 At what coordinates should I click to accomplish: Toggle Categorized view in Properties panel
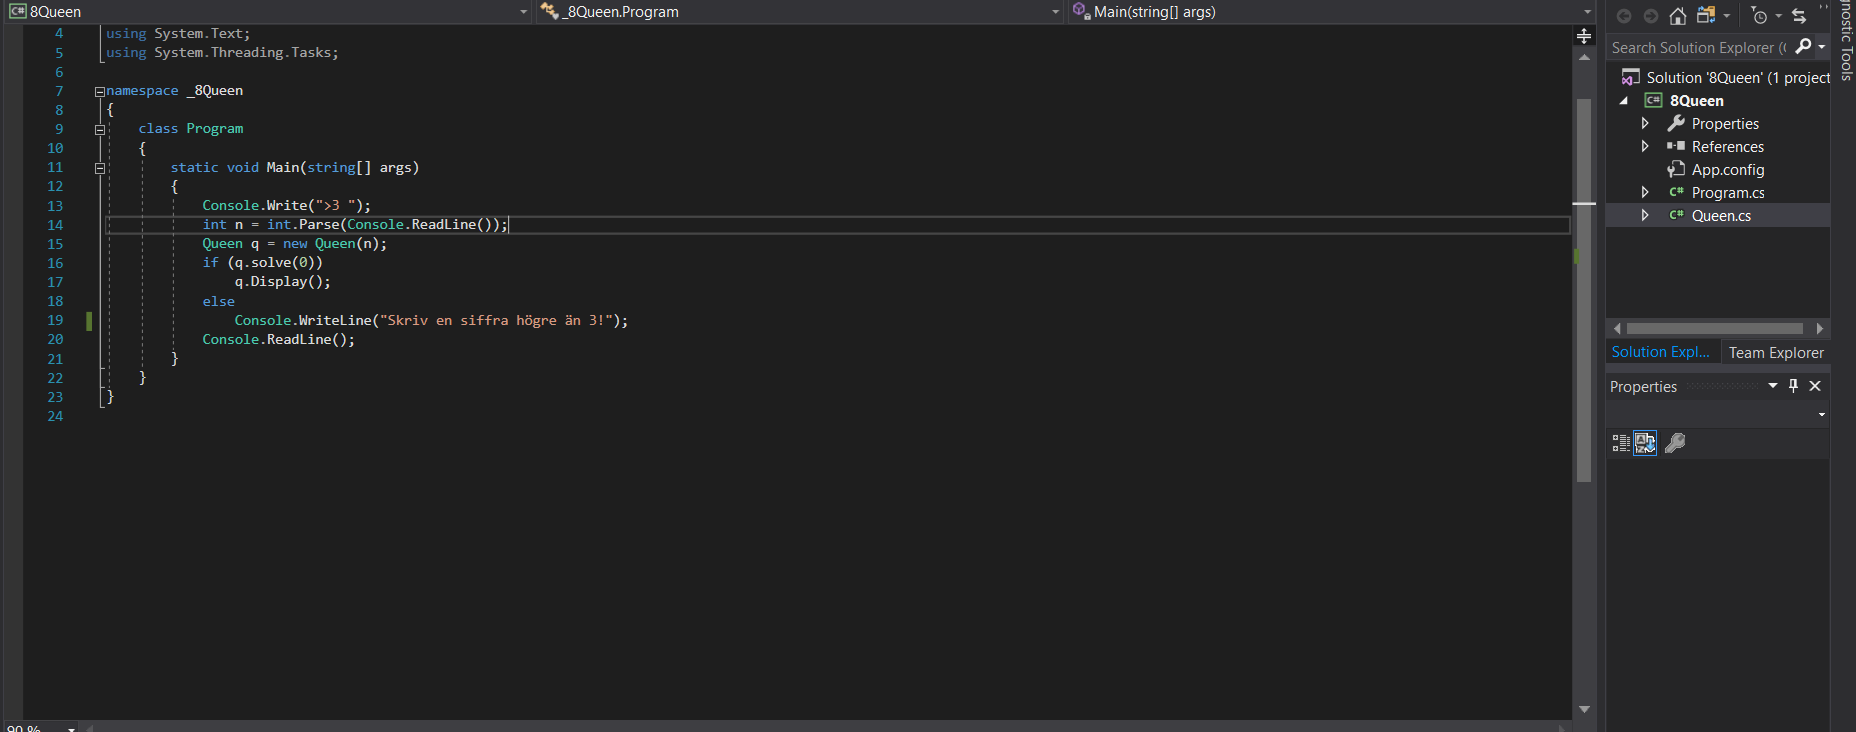pyautogui.click(x=1621, y=443)
